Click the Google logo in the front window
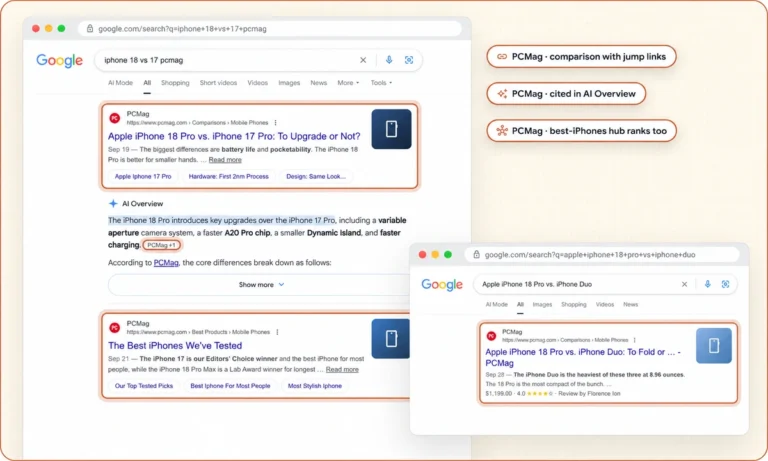Image resolution: width=768 pixels, height=461 pixels. click(x=442, y=285)
